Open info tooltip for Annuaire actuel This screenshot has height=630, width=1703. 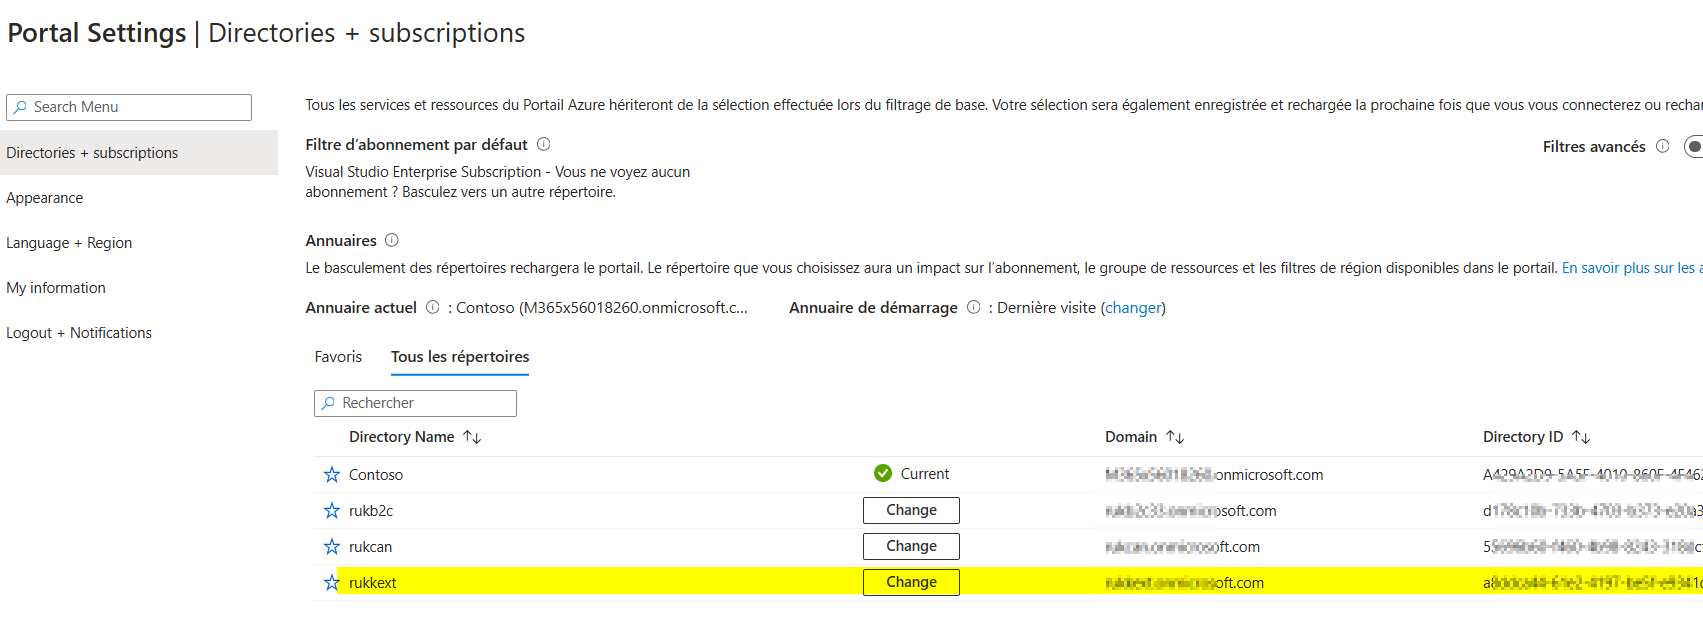(x=433, y=307)
